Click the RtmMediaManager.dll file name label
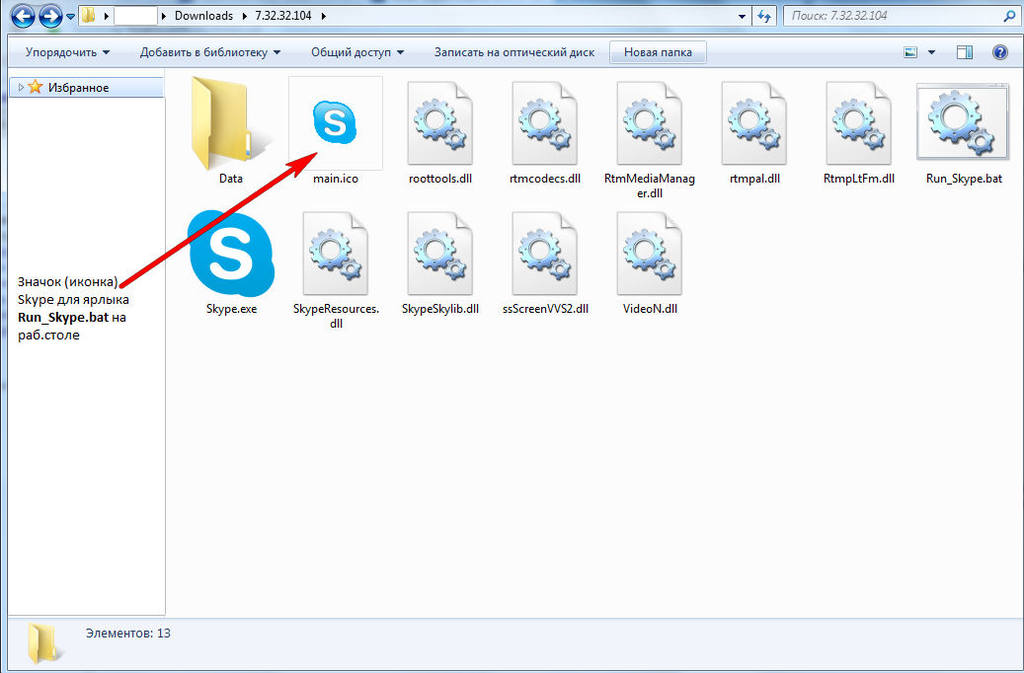Image resolution: width=1024 pixels, height=673 pixels. pos(649,185)
